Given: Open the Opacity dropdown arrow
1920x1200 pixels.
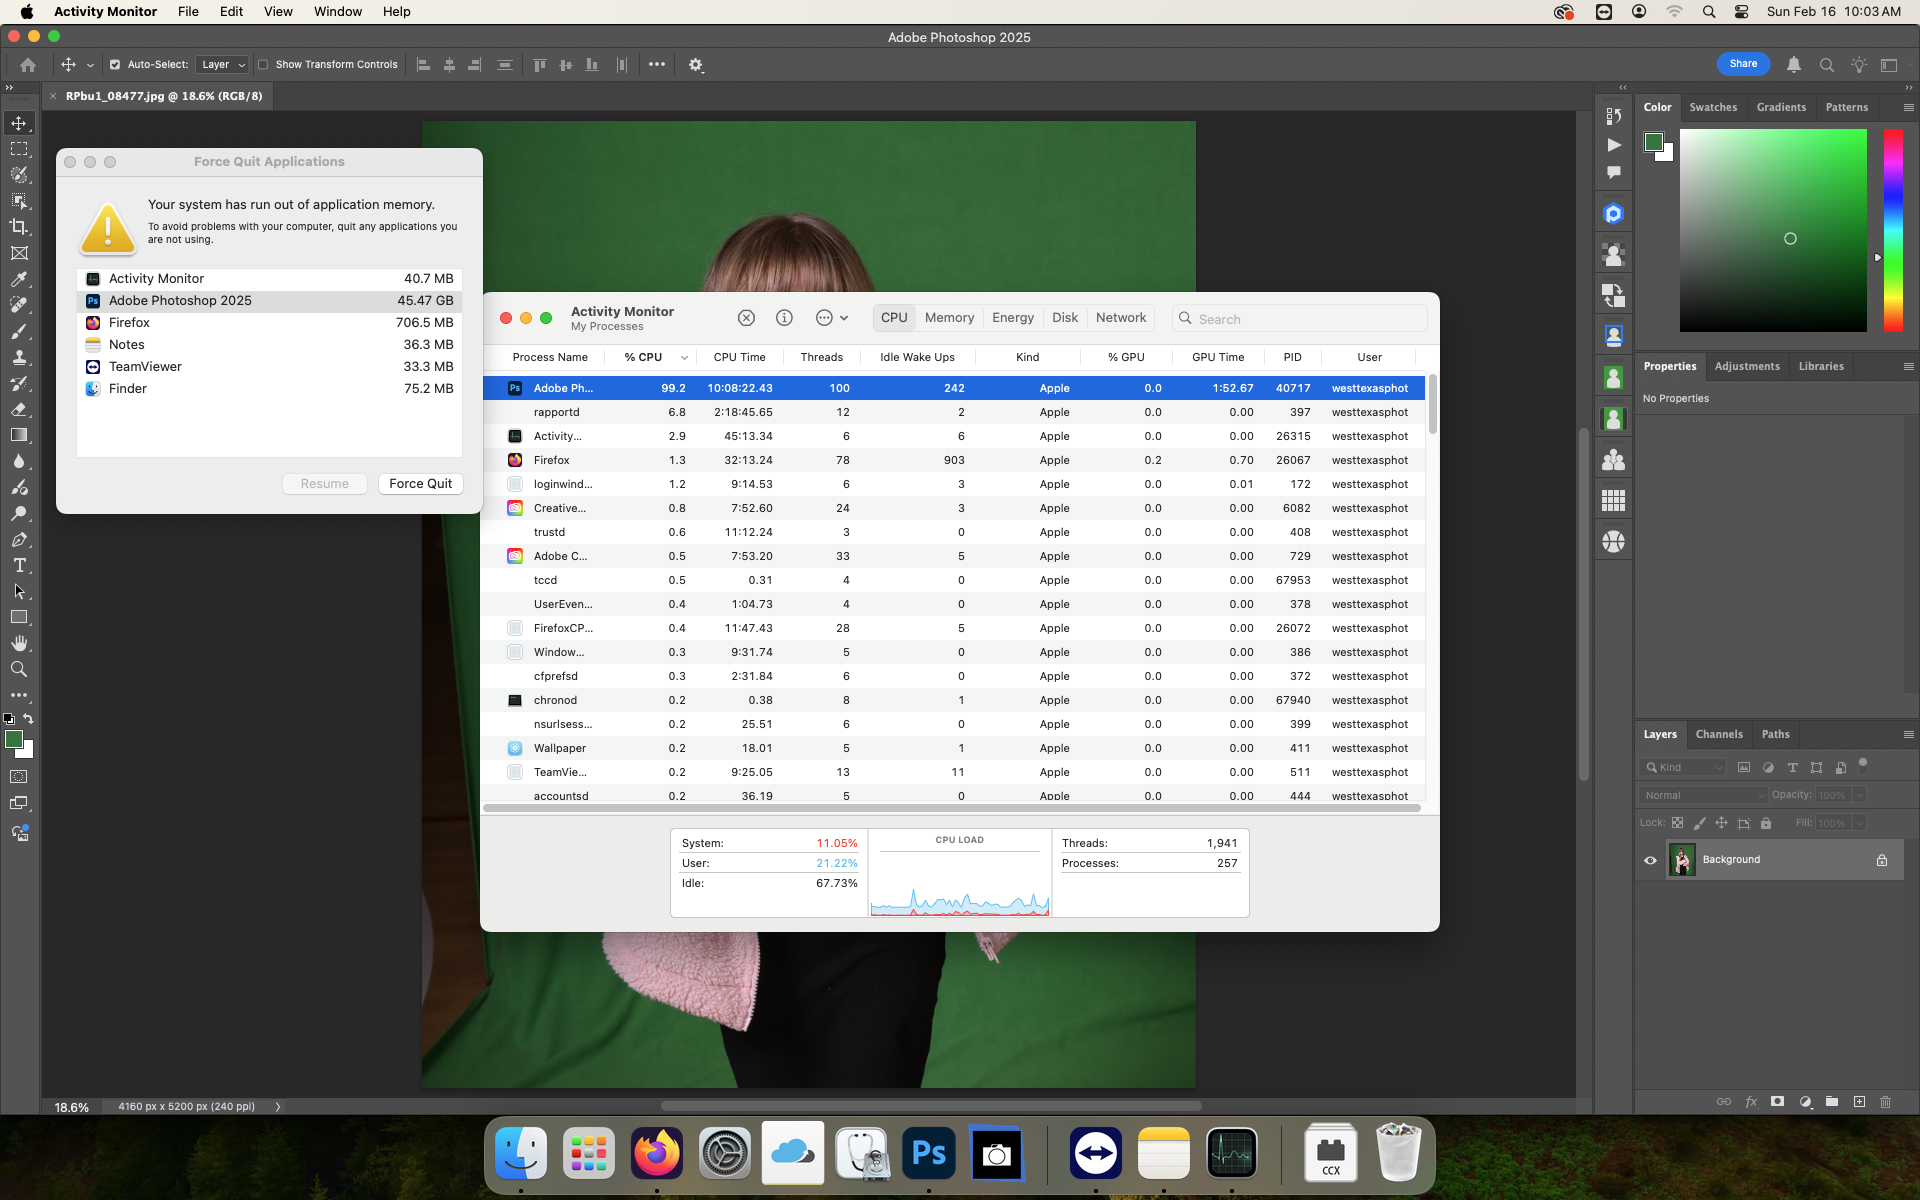Looking at the screenshot, I should 1859,795.
